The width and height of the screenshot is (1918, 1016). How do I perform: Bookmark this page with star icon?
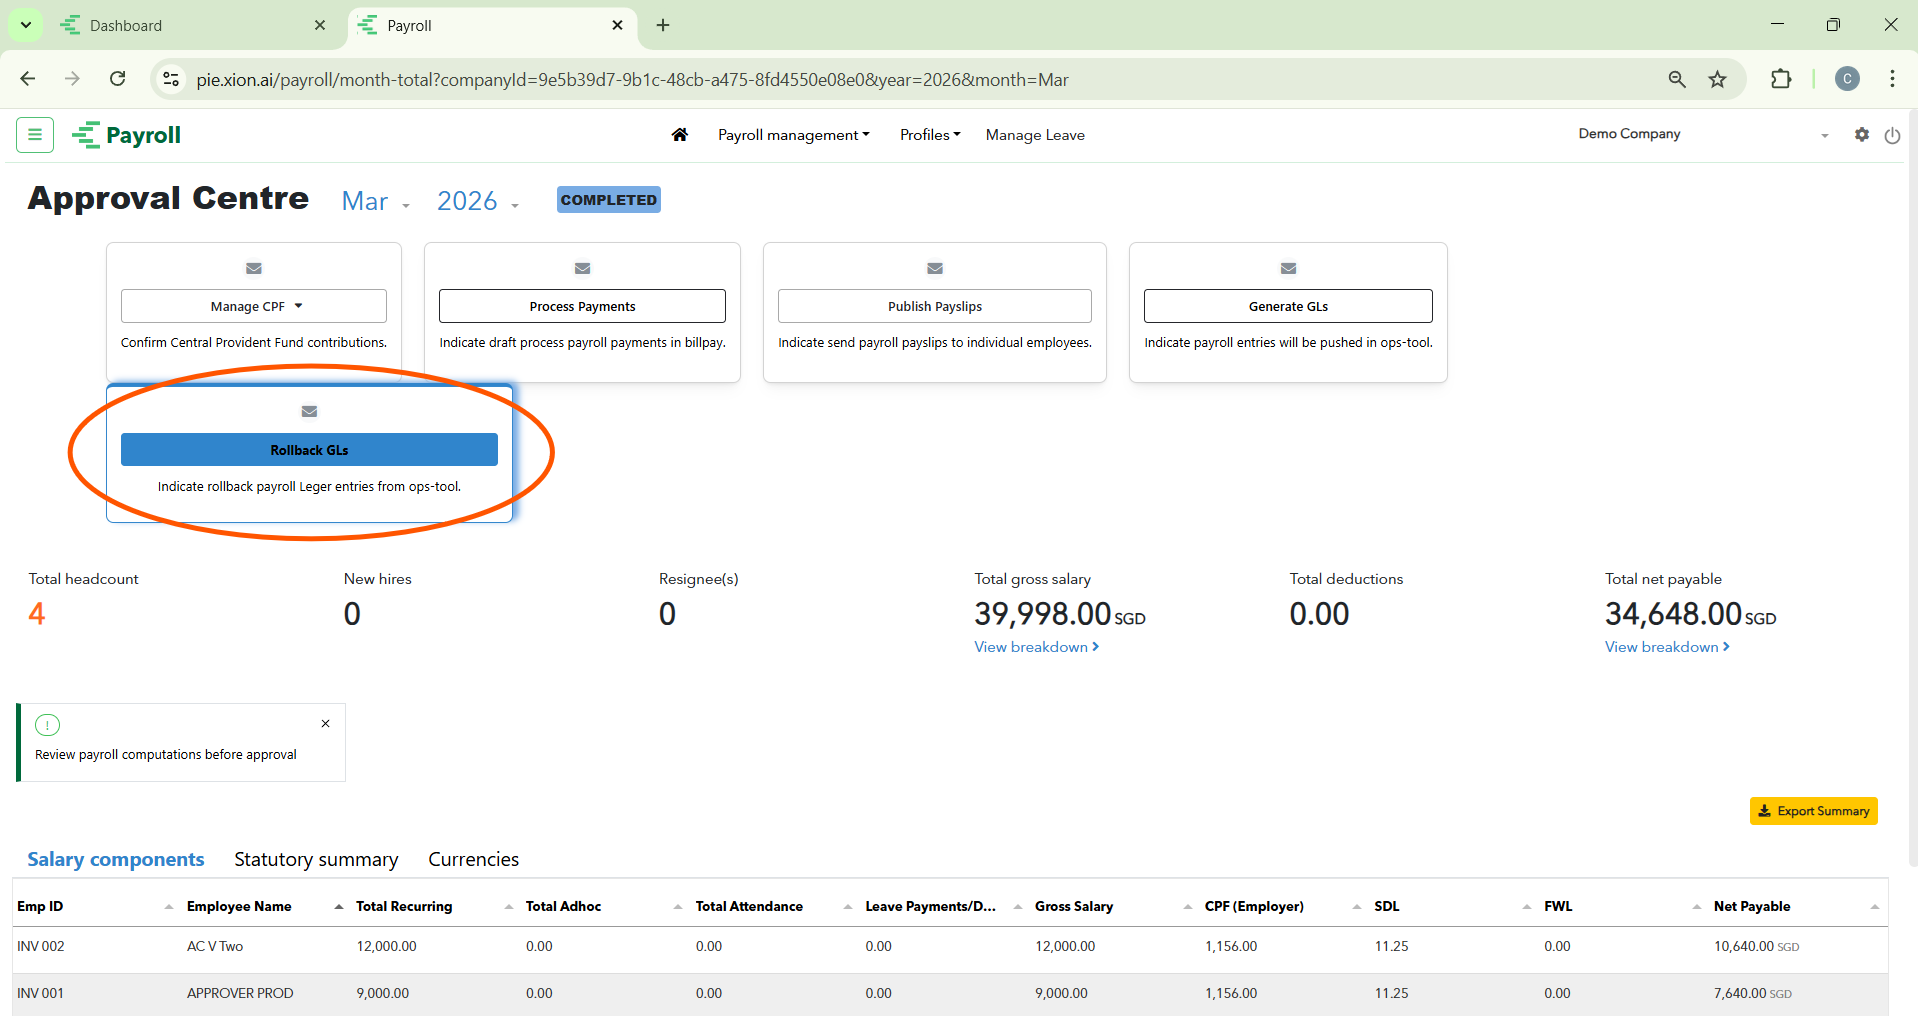[1717, 80]
